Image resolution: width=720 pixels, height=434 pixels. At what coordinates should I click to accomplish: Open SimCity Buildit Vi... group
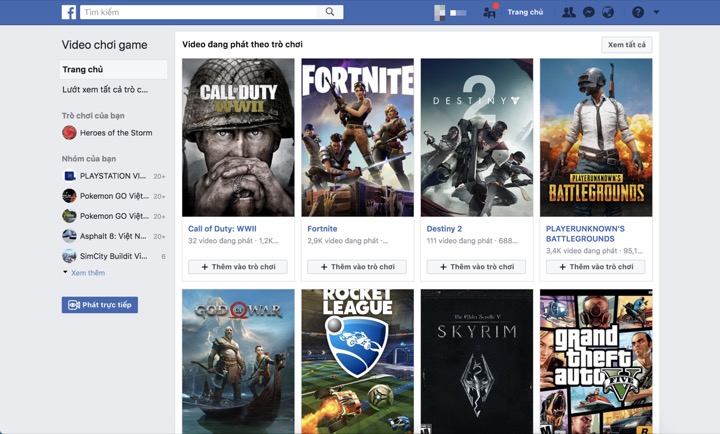point(113,256)
